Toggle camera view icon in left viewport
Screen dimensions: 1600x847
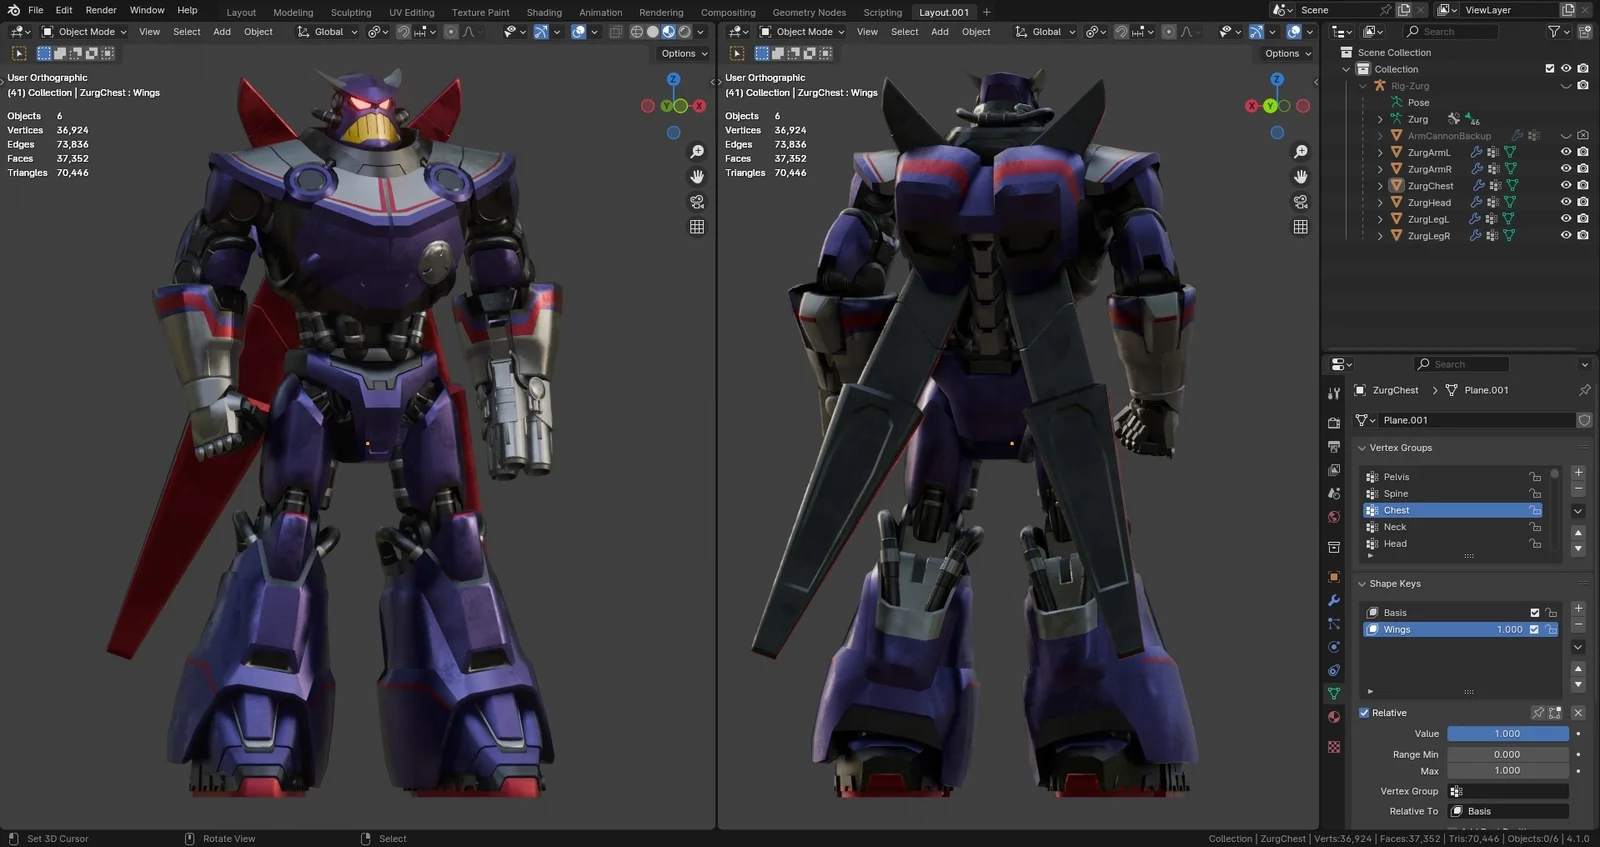[697, 202]
